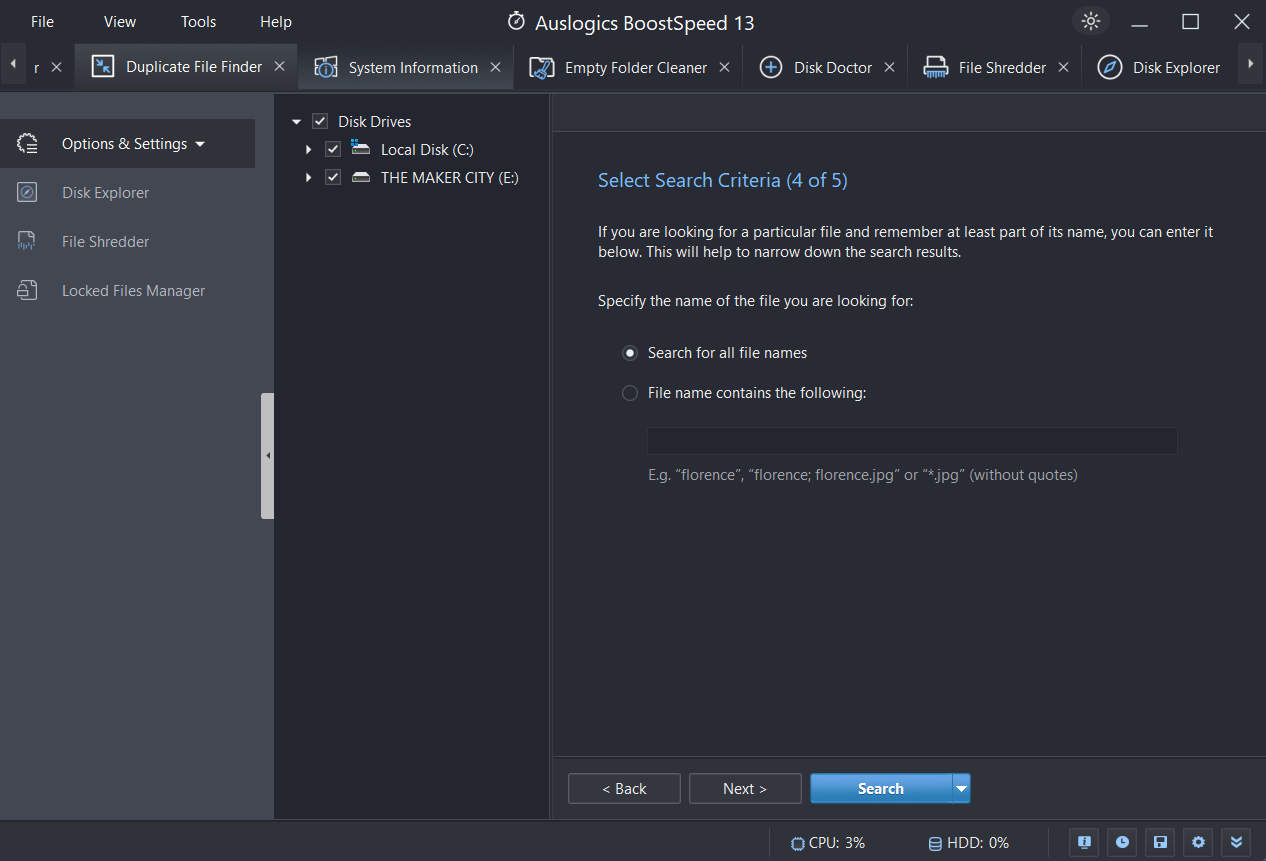The height and width of the screenshot is (861, 1266).
Task: Open the scheduler clock icon in status bar
Action: point(1122,842)
